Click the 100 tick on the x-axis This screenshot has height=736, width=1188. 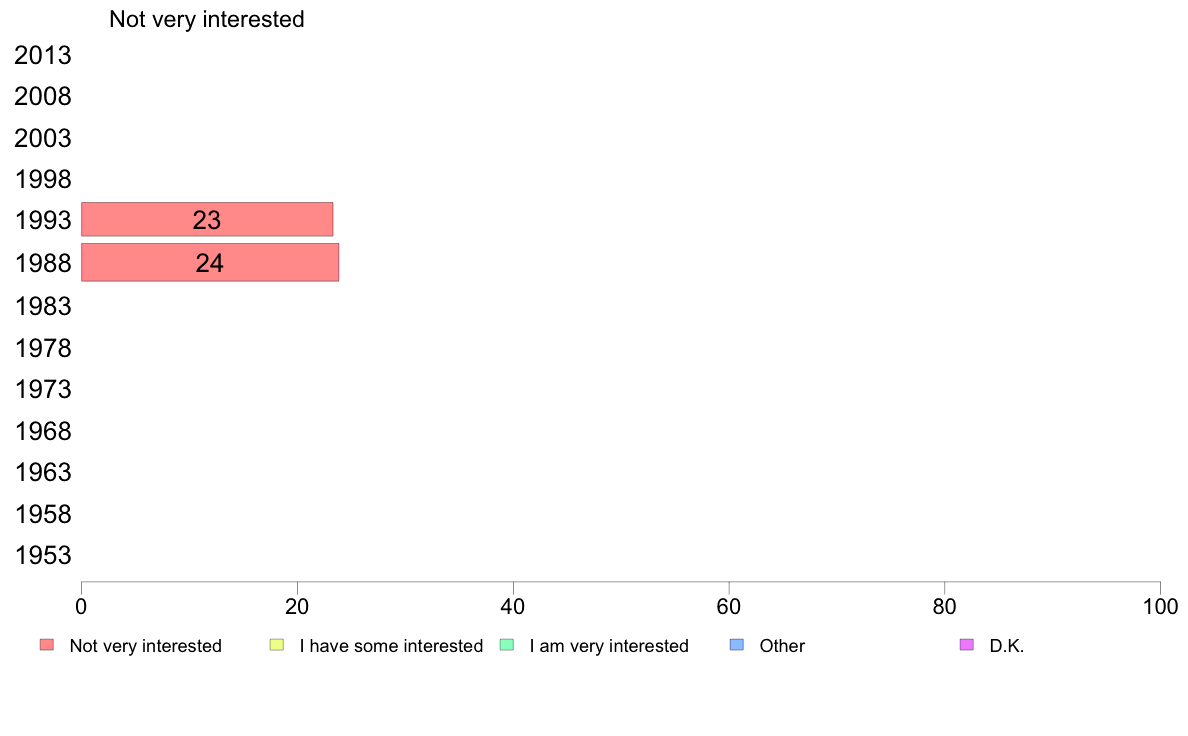tap(1160, 606)
